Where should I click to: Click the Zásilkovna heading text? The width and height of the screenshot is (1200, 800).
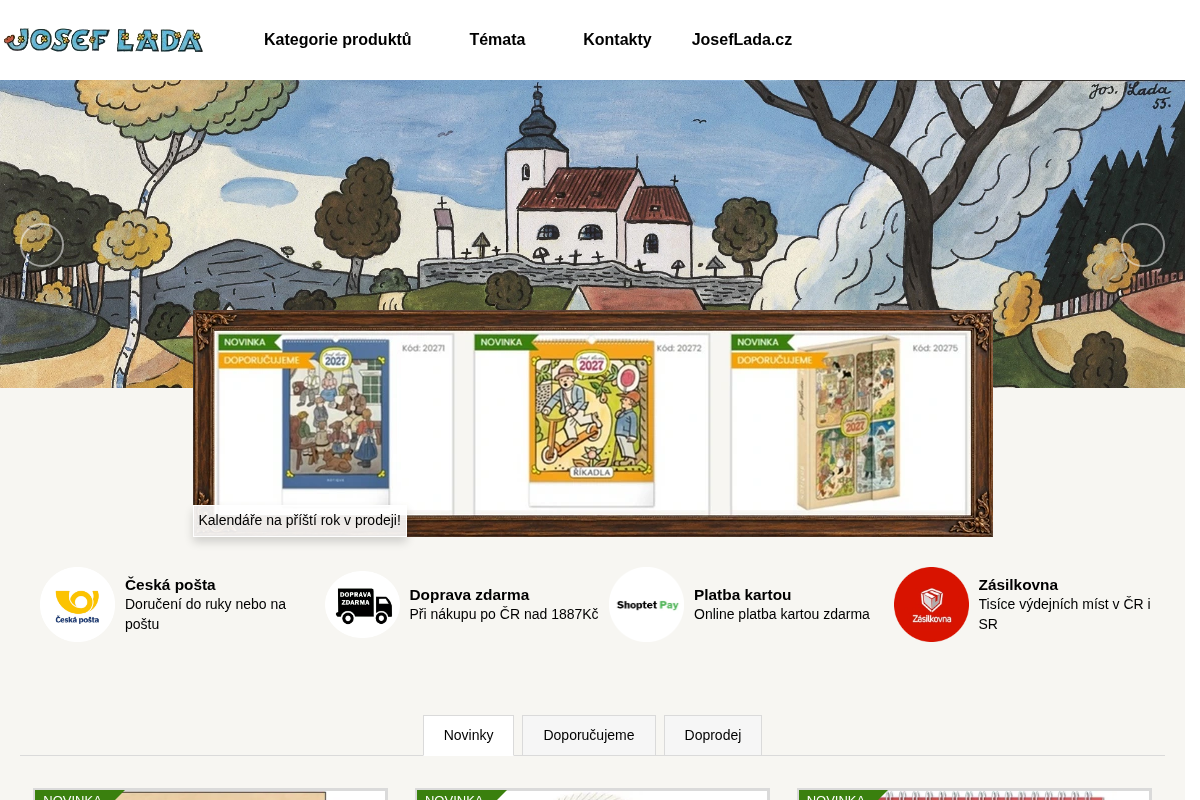(1018, 585)
